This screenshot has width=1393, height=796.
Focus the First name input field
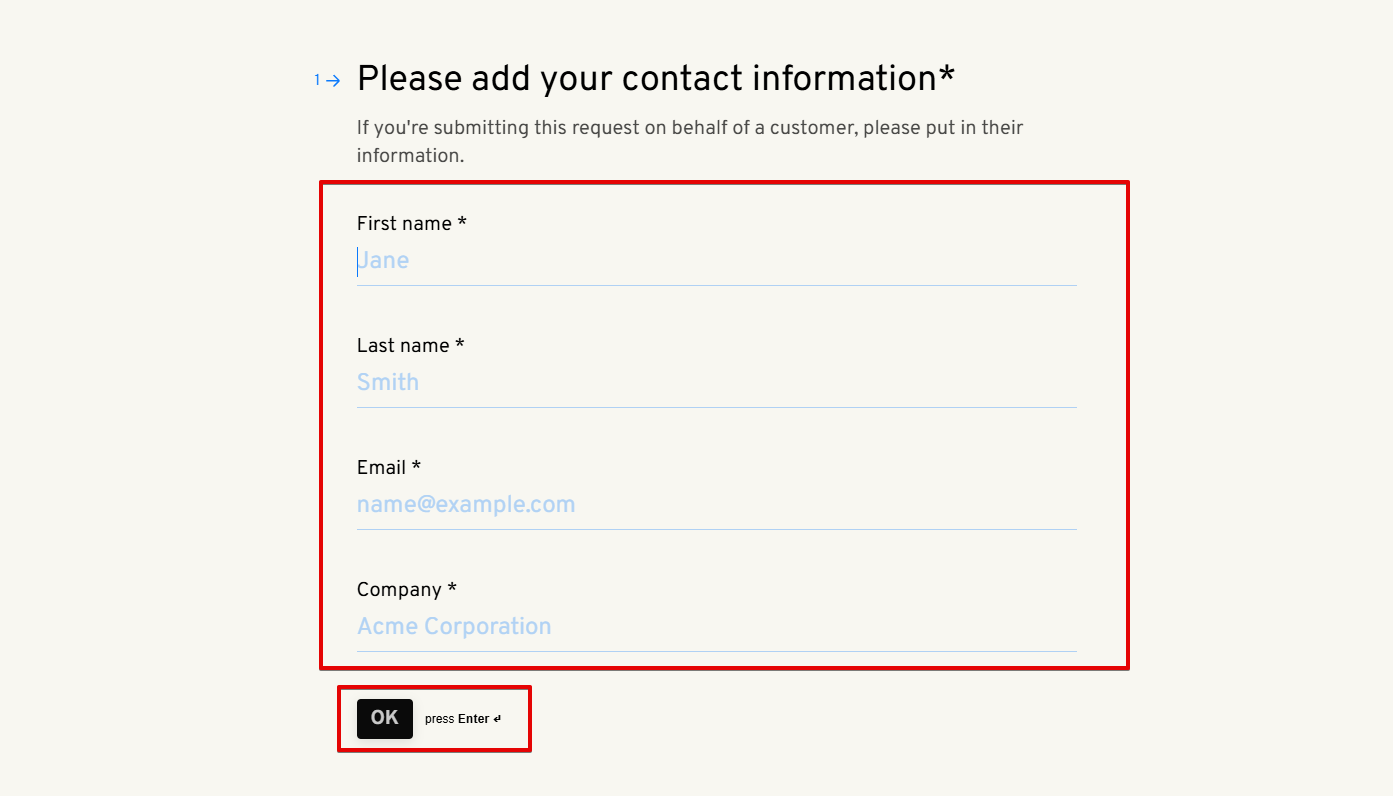click(x=715, y=261)
